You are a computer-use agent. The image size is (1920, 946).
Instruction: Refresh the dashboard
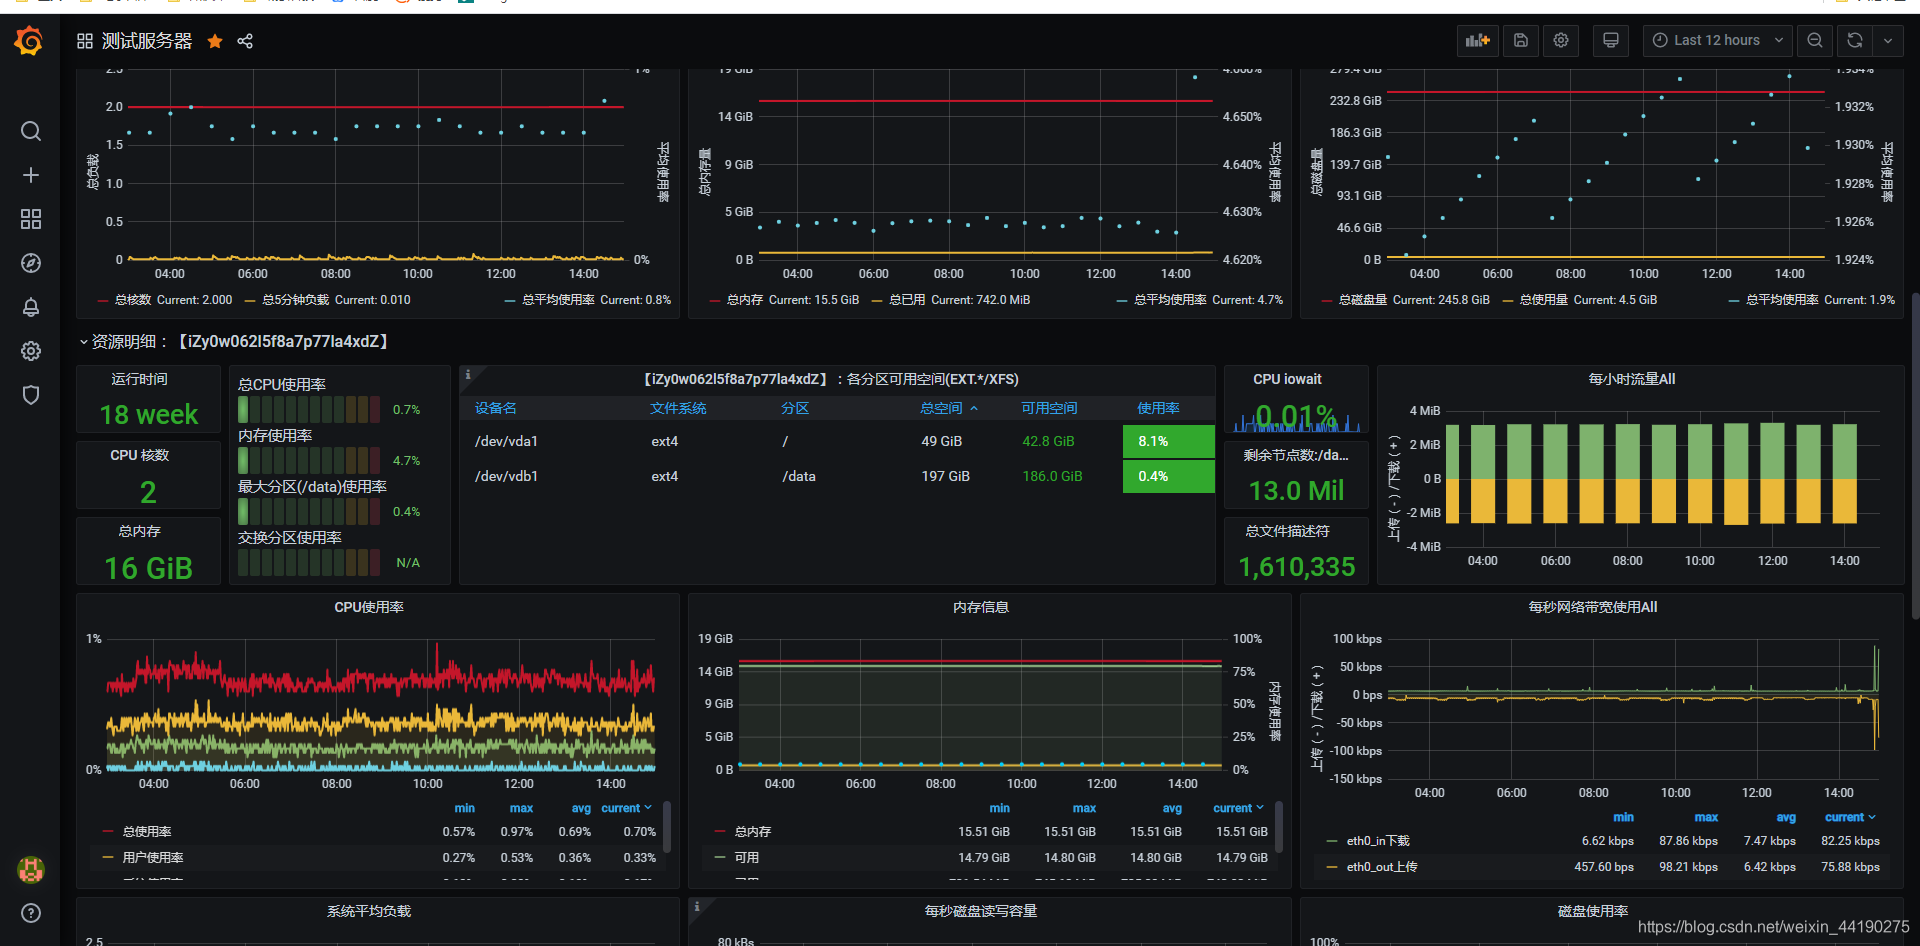point(1855,40)
